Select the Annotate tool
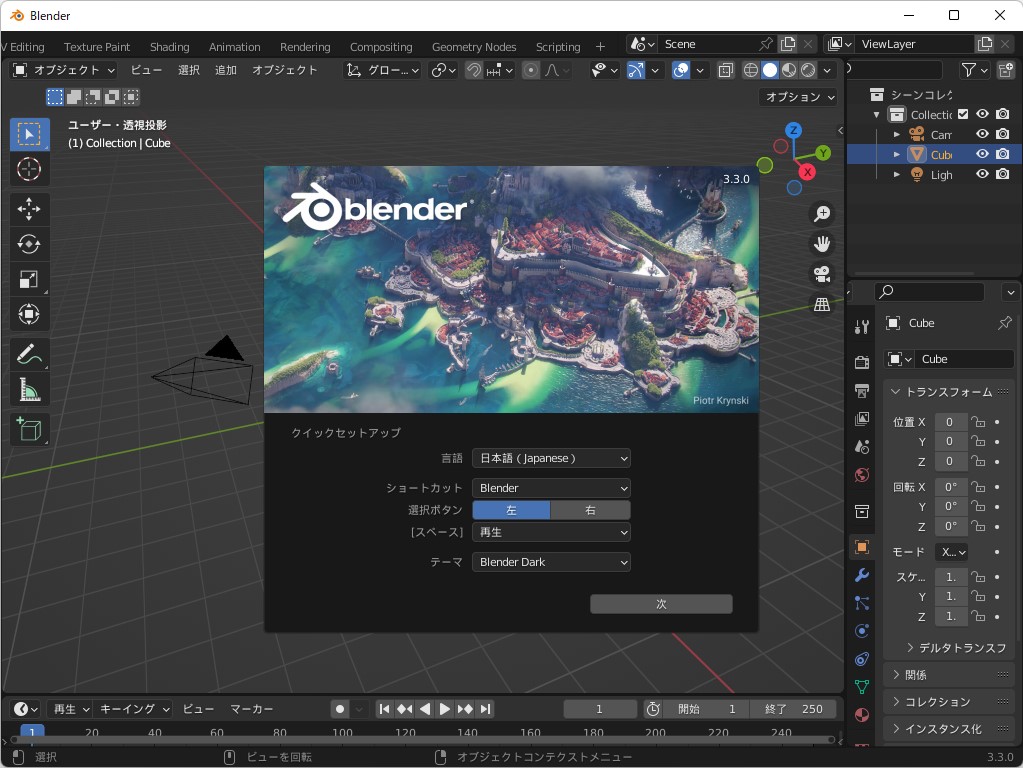1023x768 pixels. [29, 354]
